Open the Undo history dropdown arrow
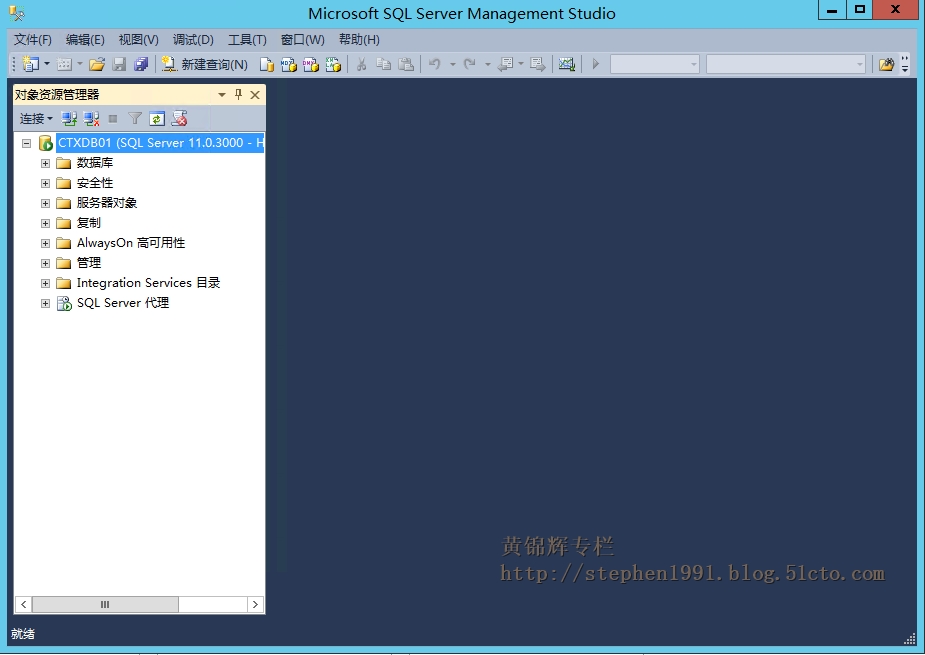The height and width of the screenshot is (655, 925). [x=452, y=64]
